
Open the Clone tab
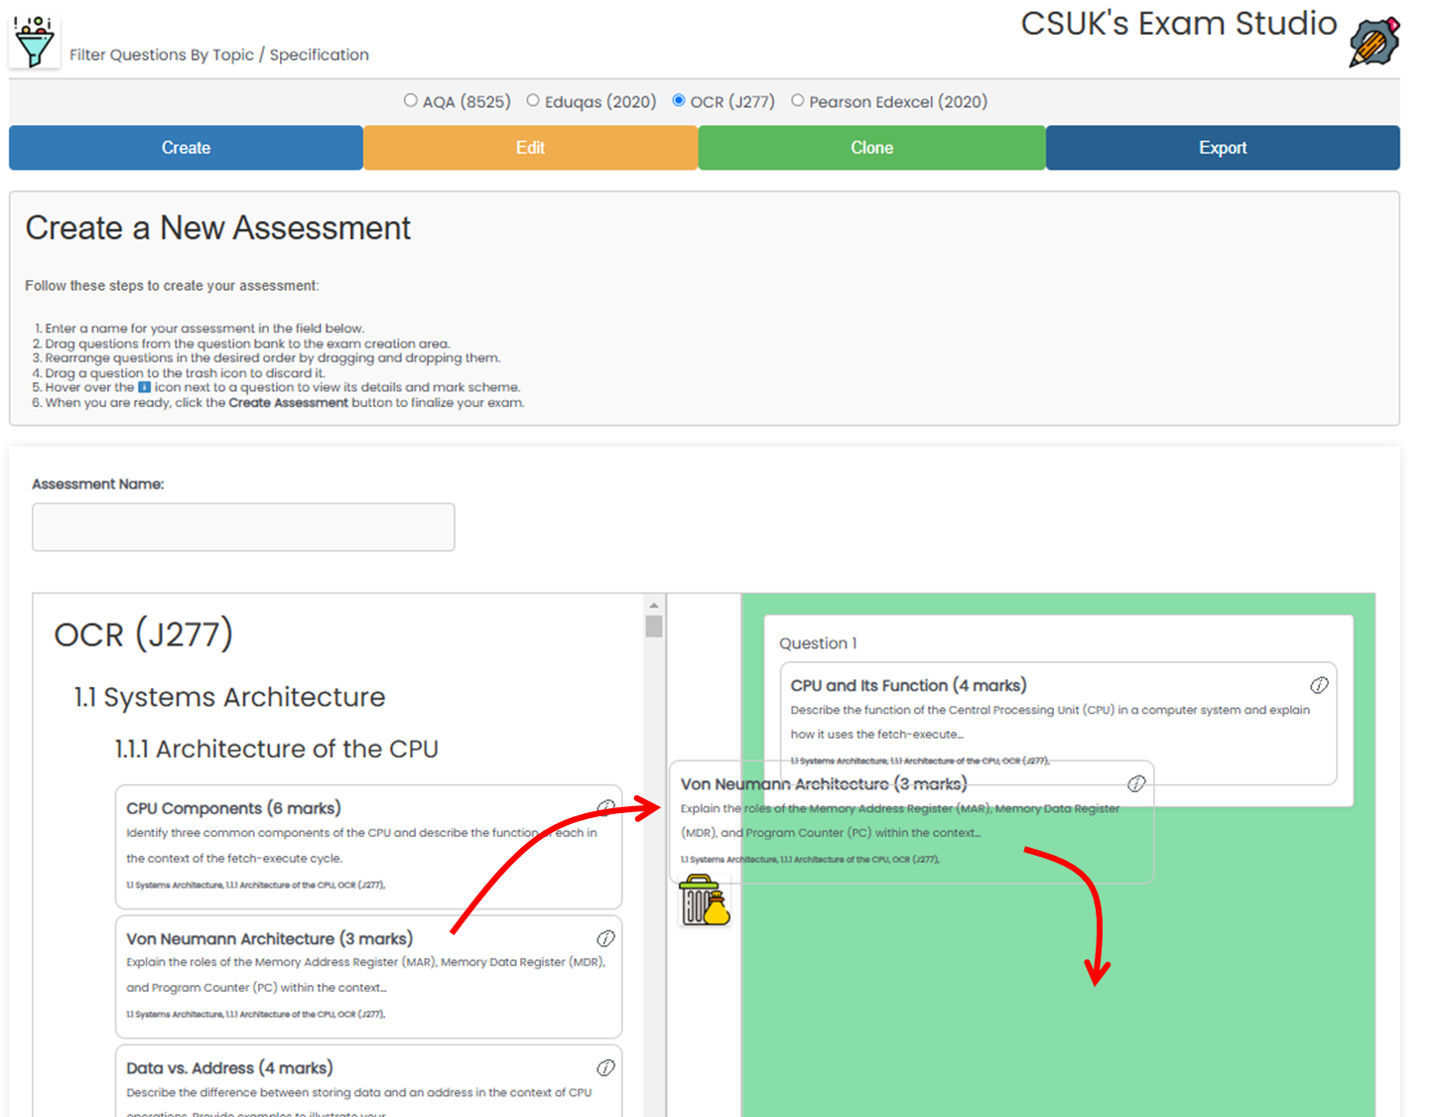click(x=871, y=148)
